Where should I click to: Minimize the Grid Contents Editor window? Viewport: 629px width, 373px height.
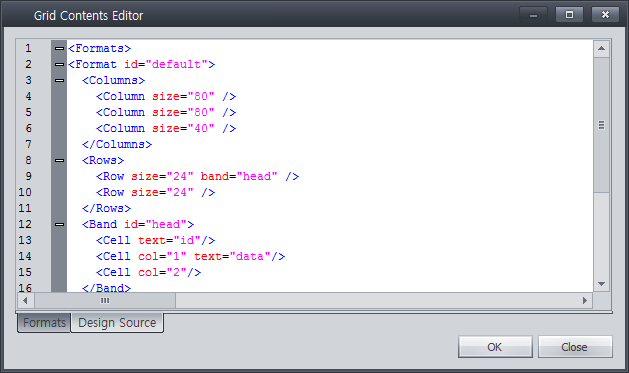pyautogui.click(x=534, y=15)
